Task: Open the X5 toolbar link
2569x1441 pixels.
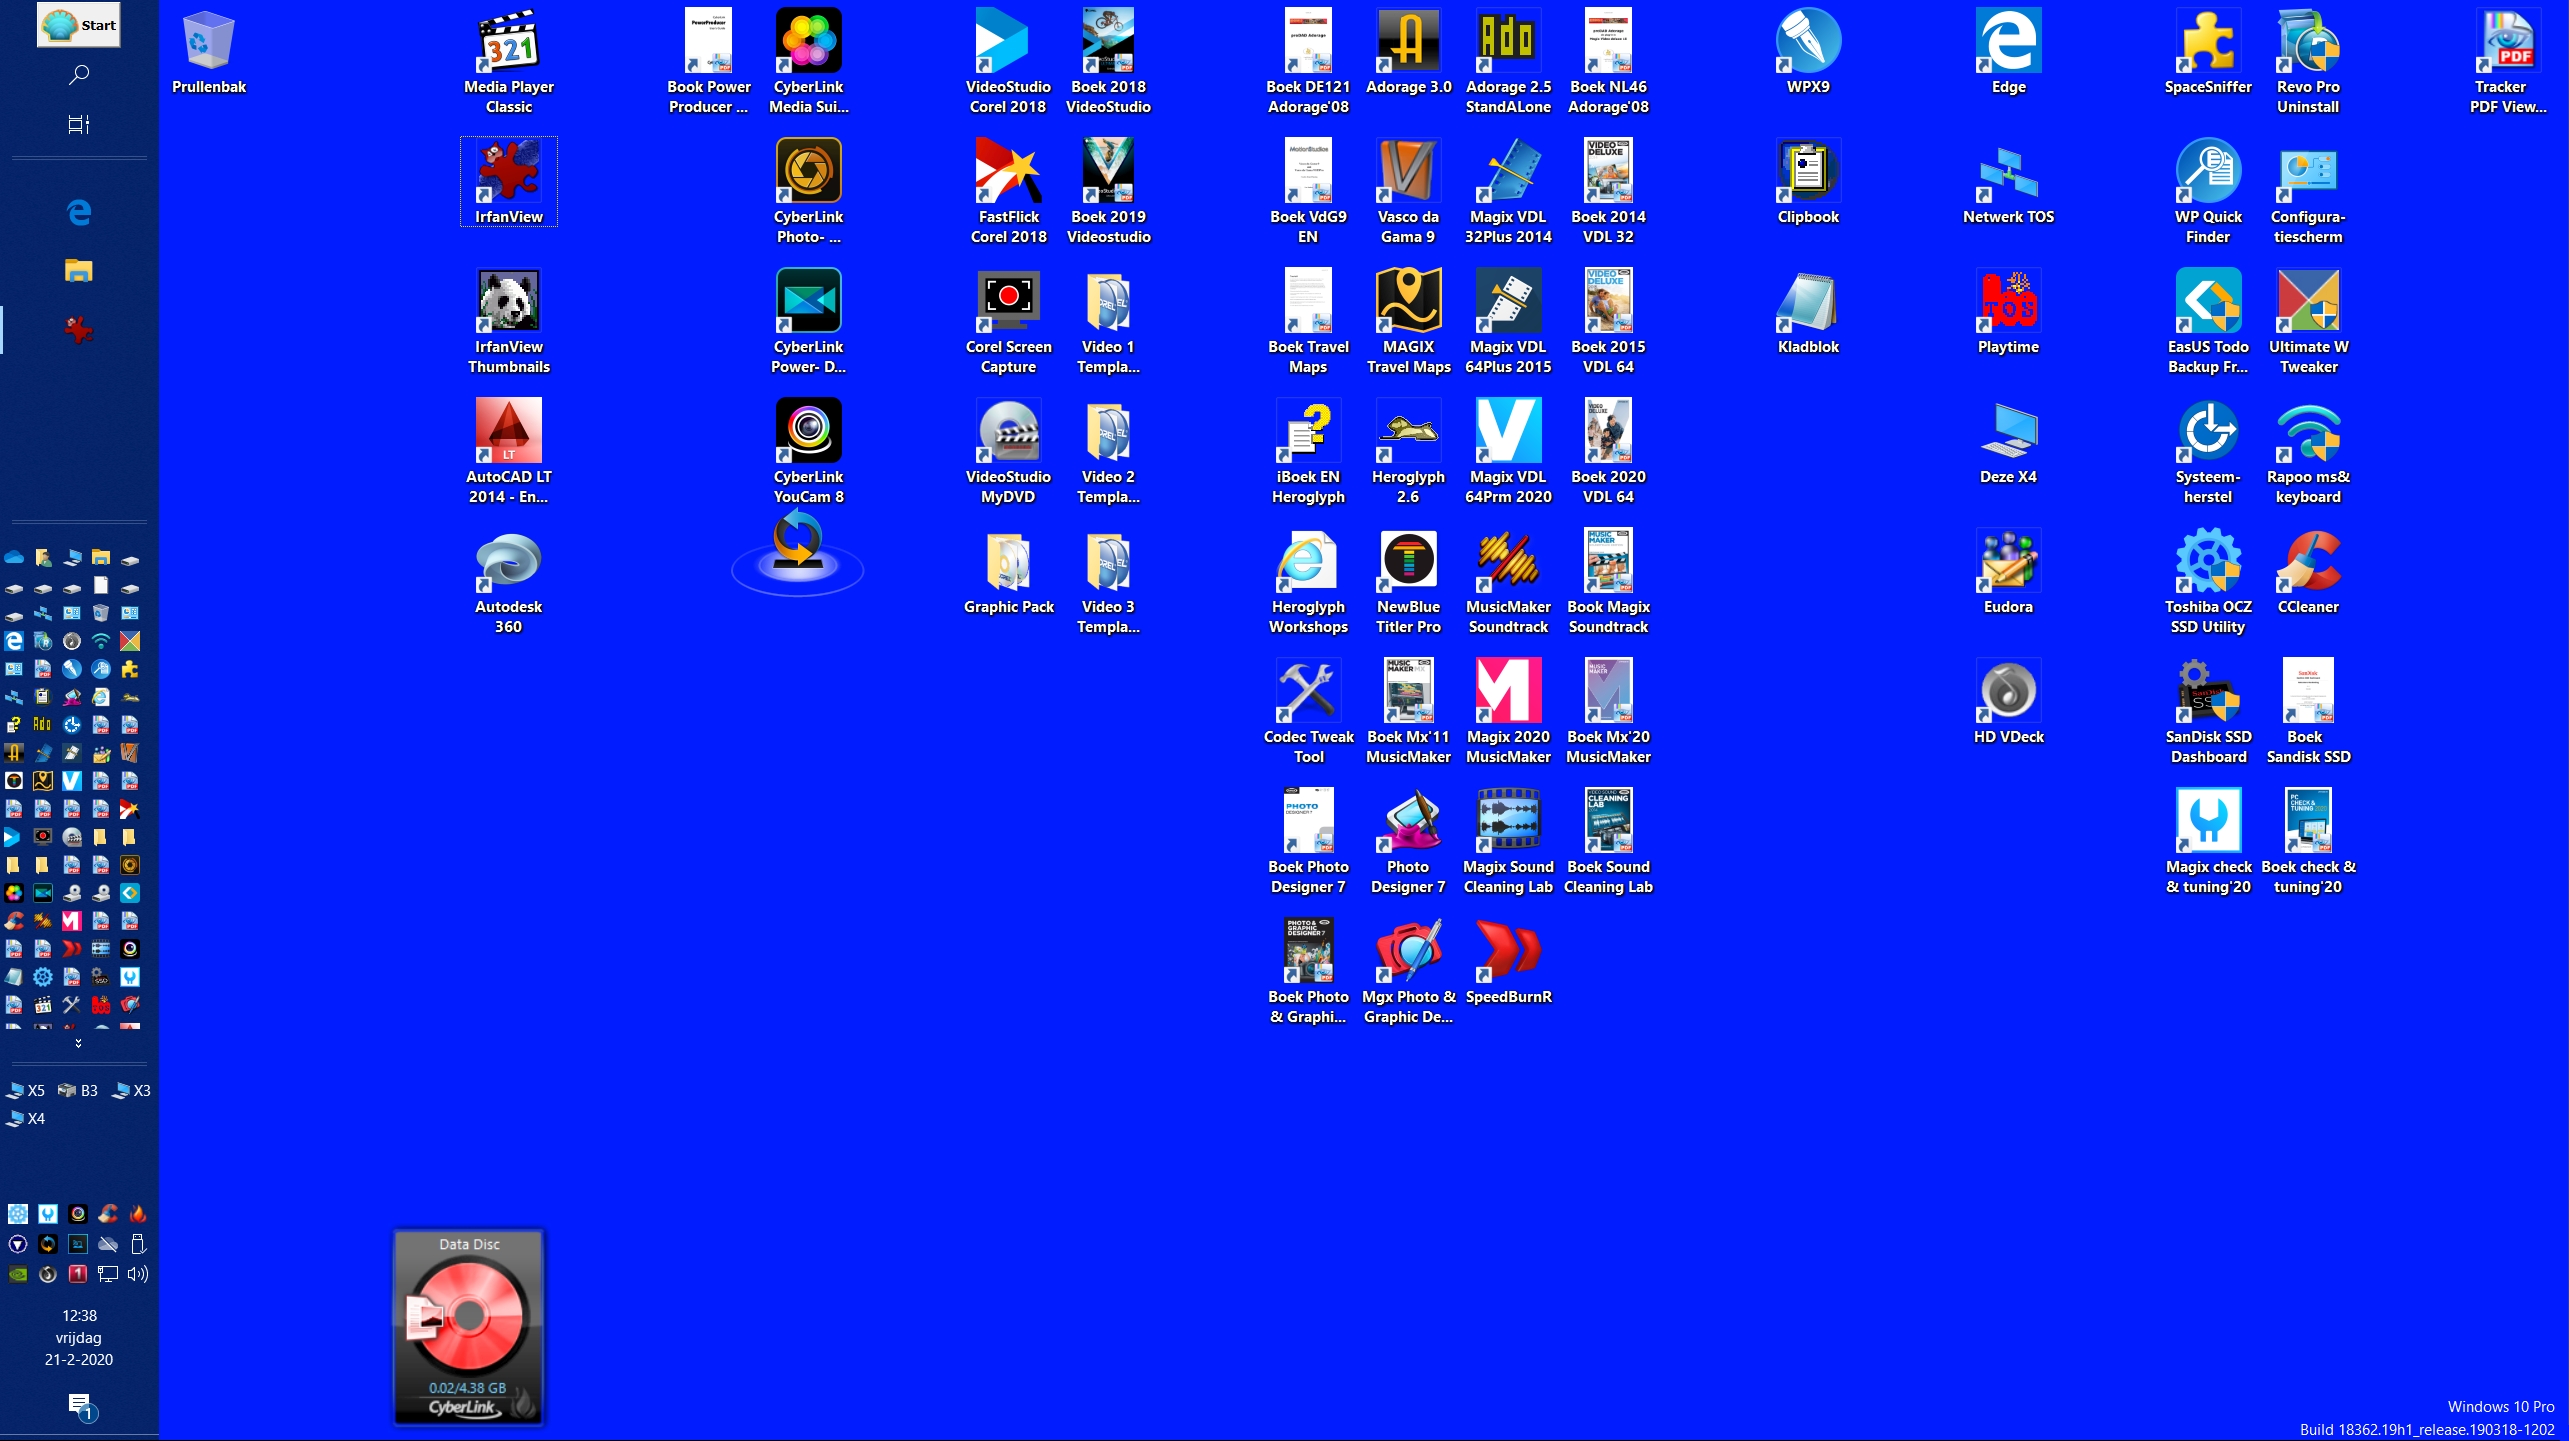Action: (26, 1091)
